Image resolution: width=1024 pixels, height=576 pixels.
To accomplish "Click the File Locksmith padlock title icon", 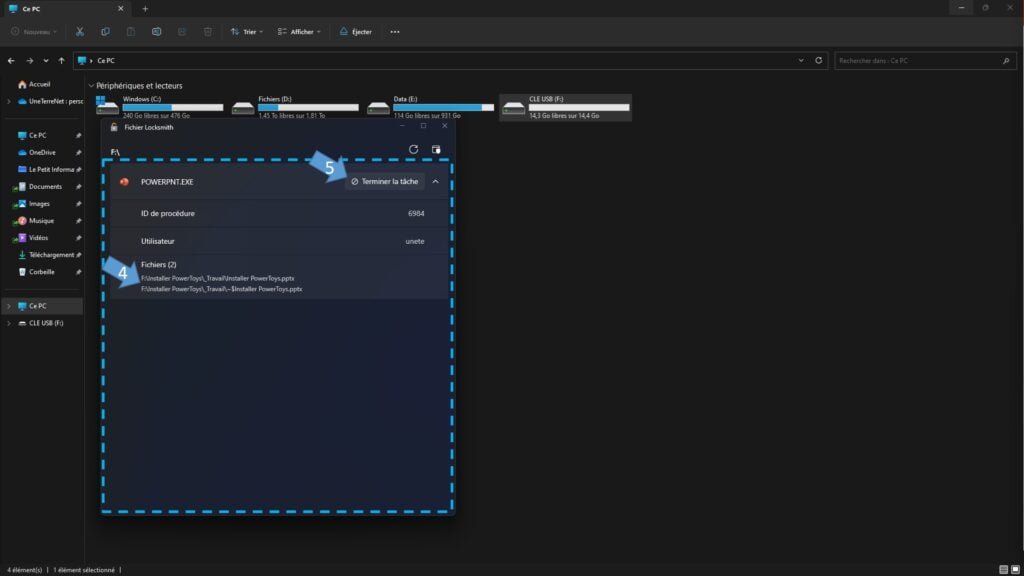I will pyautogui.click(x=114, y=127).
